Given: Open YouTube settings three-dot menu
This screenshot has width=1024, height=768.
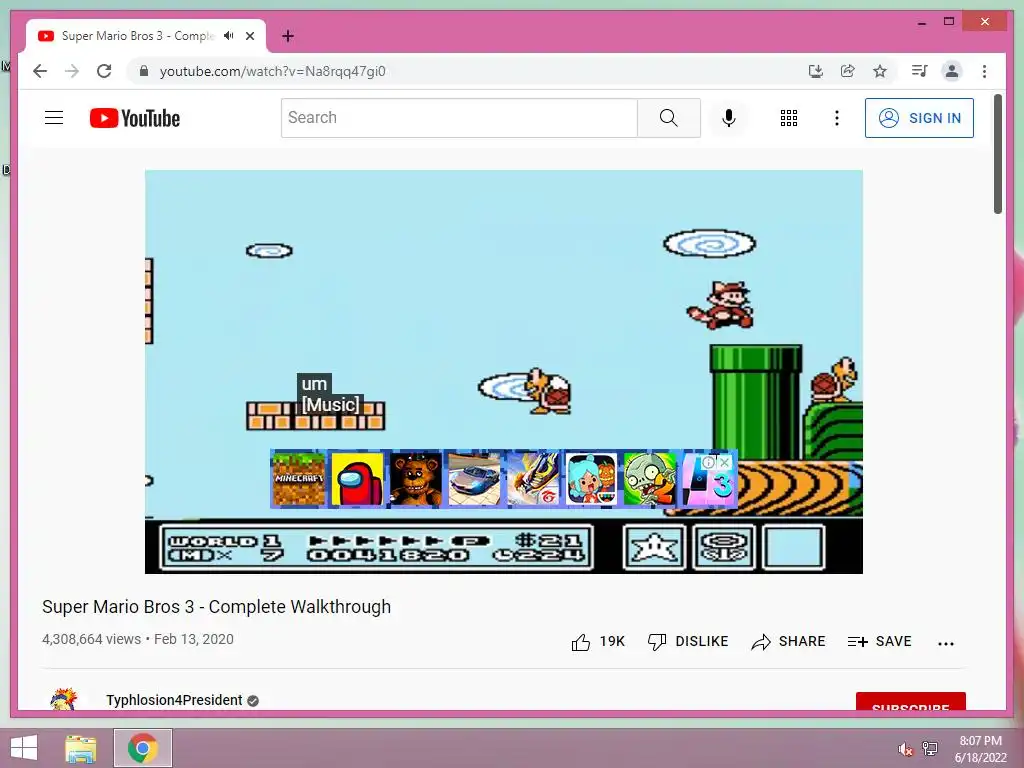Looking at the screenshot, I should (x=837, y=118).
